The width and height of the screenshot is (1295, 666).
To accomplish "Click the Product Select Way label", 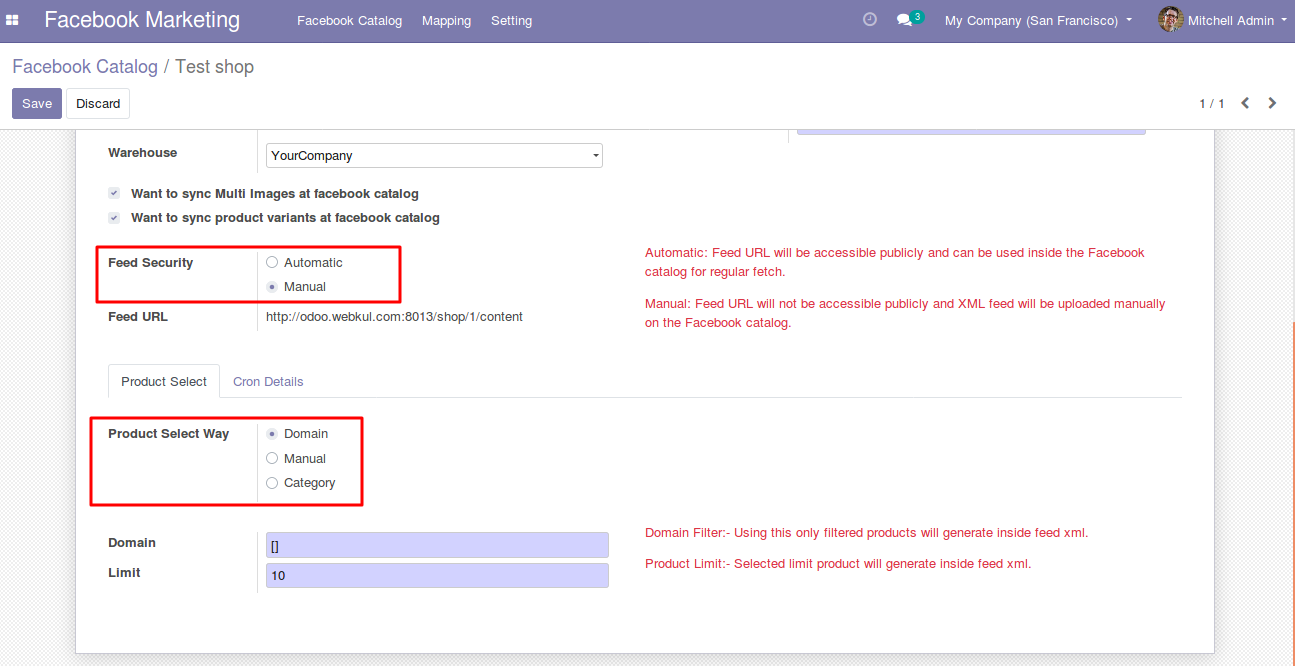I will (x=168, y=433).
